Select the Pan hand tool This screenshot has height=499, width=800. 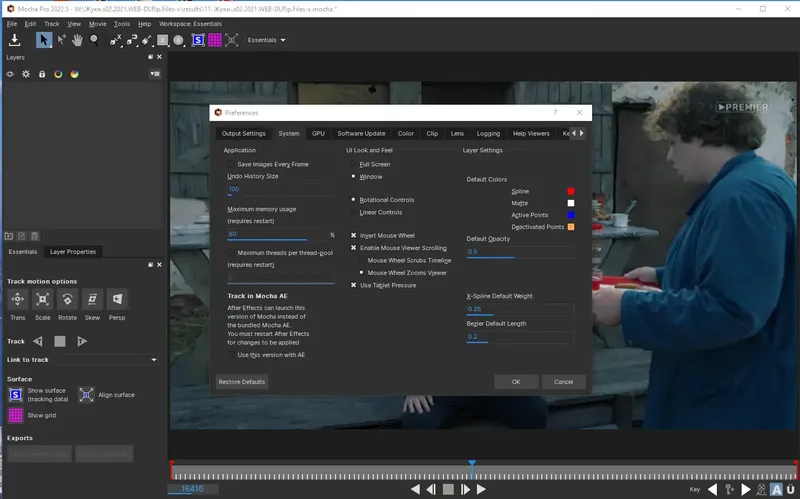(78, 40)
